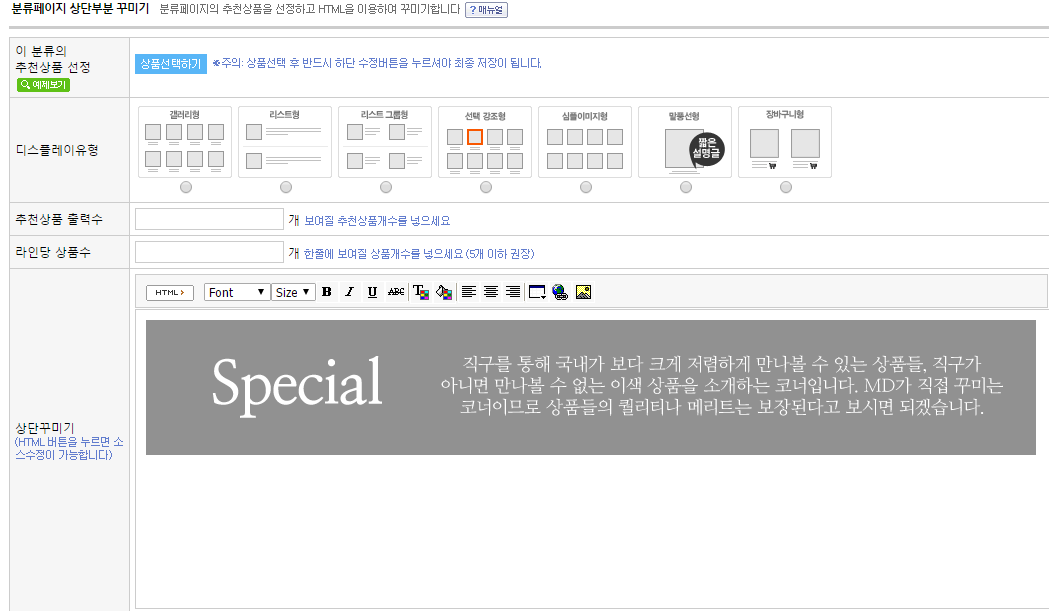Select the 갤러리형 display type radio
The image size is (1049, 611).
186,187
